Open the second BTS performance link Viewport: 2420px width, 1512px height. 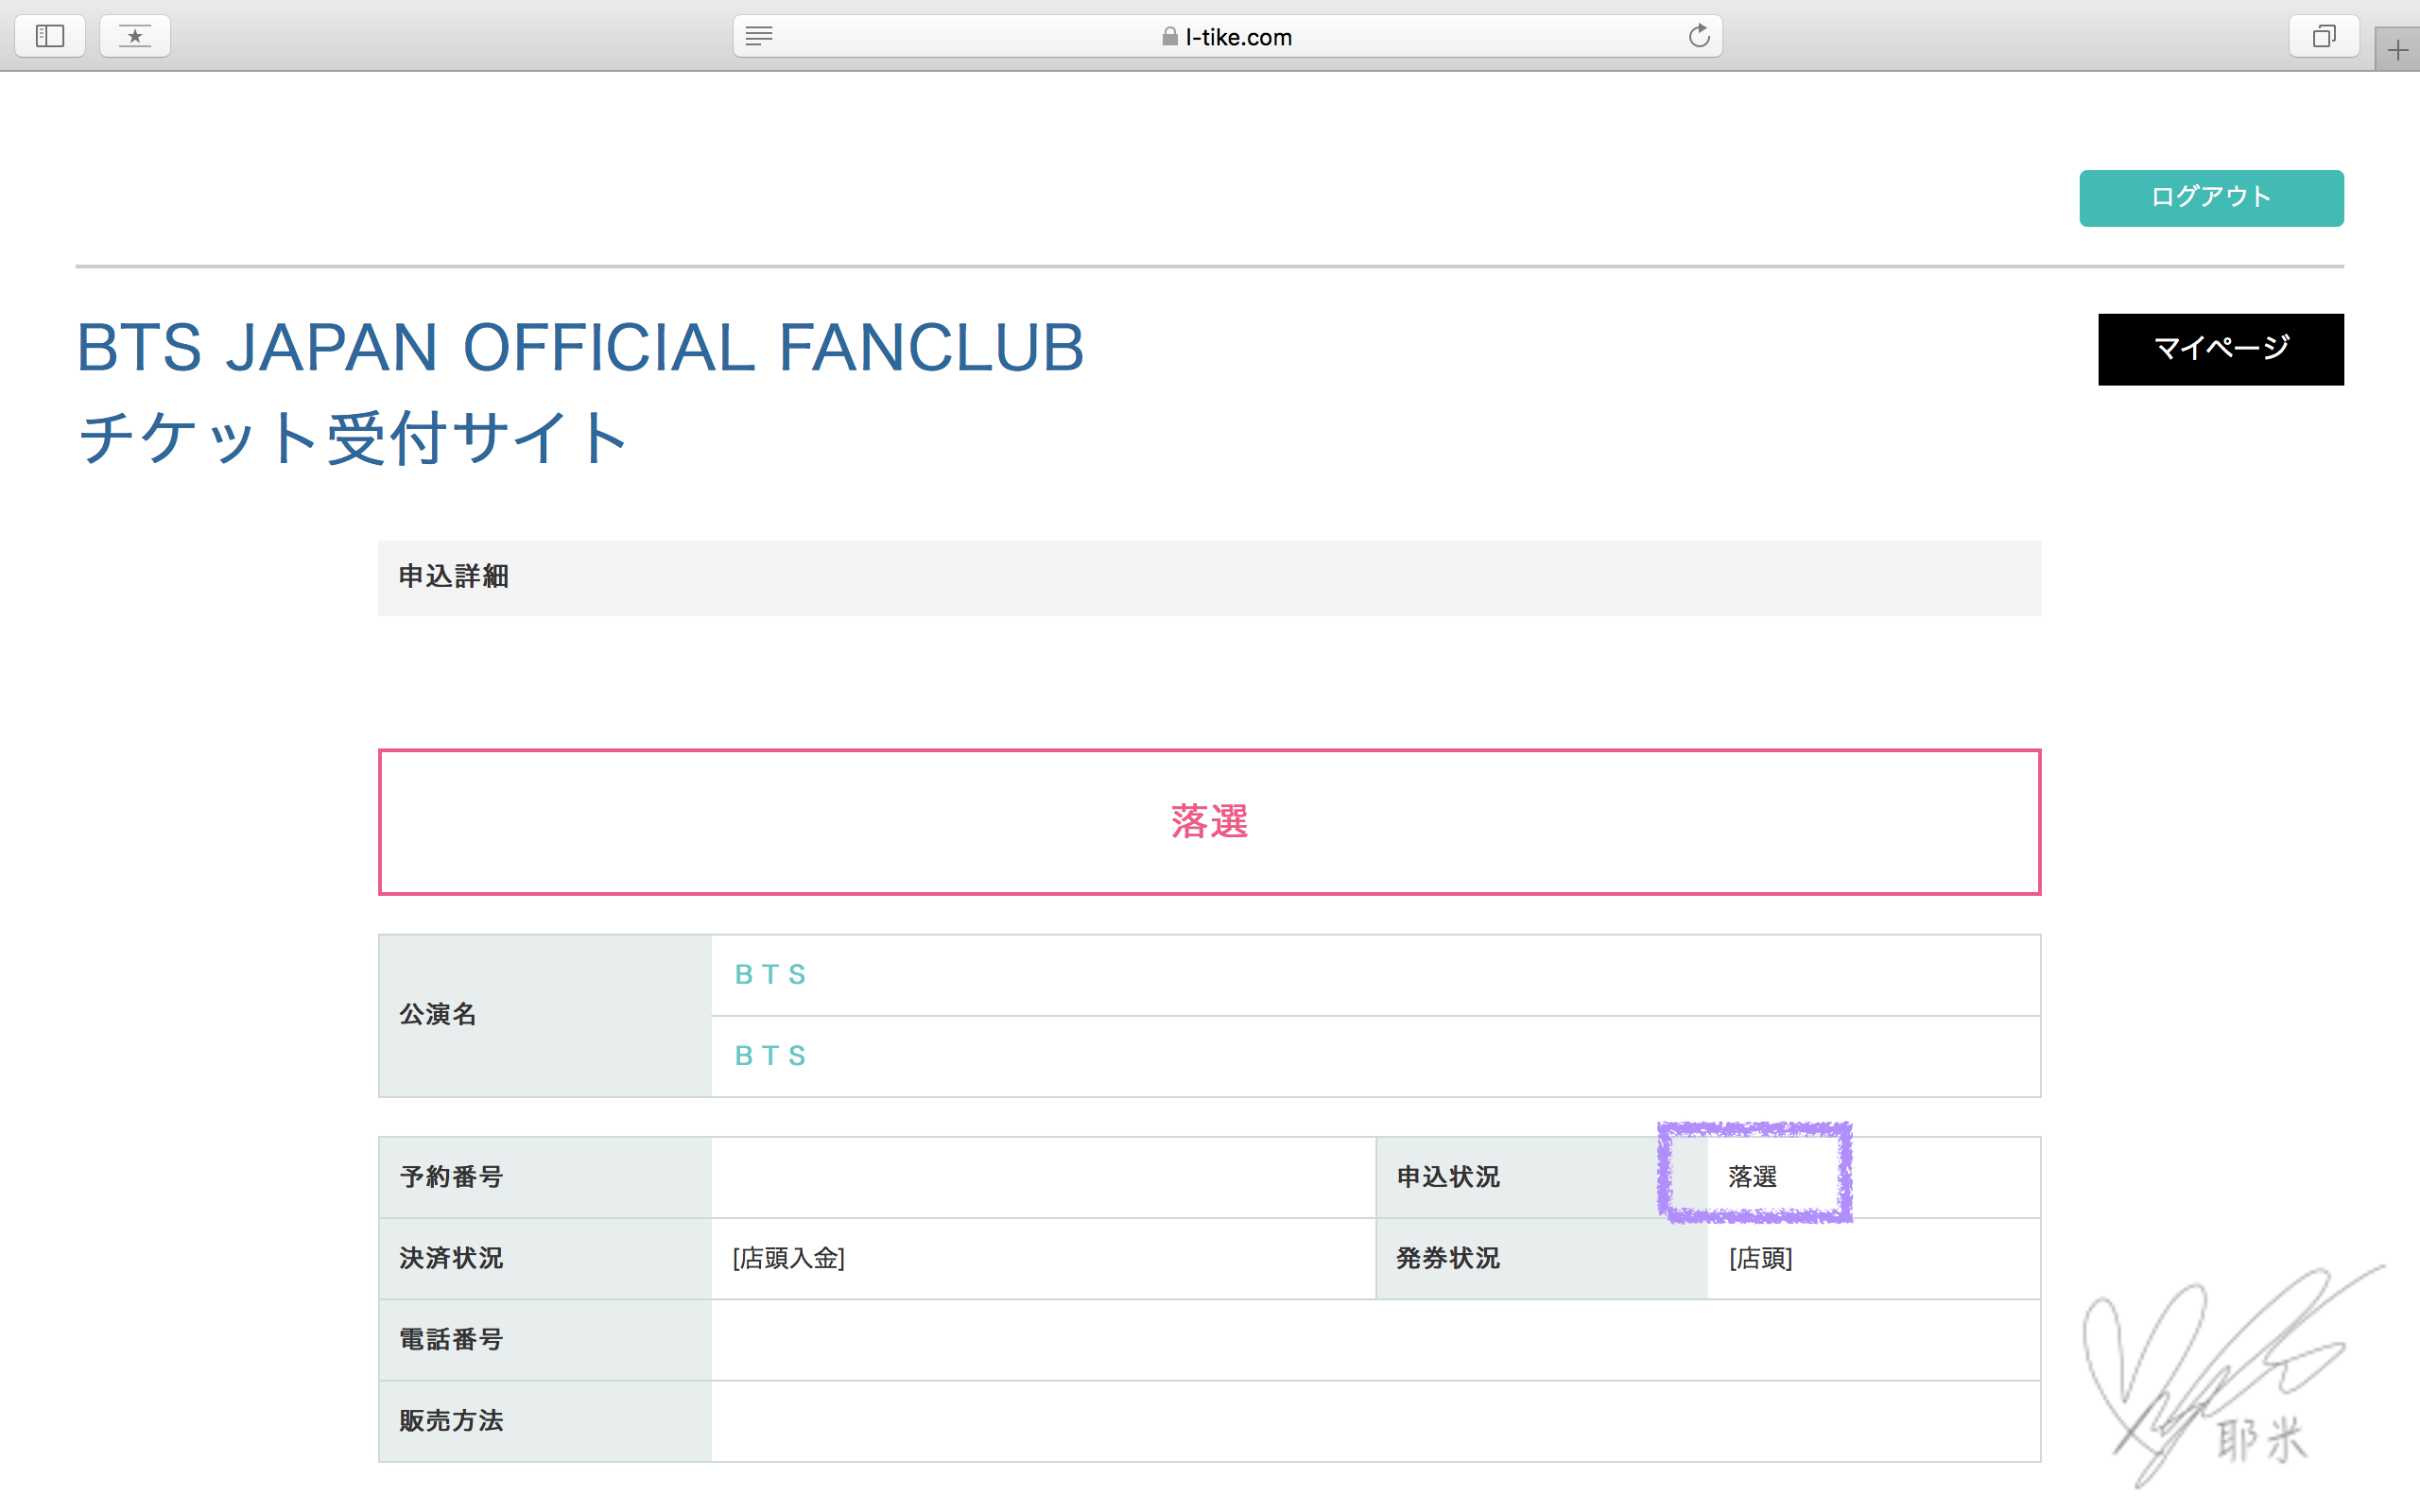tap(770, 1056)
